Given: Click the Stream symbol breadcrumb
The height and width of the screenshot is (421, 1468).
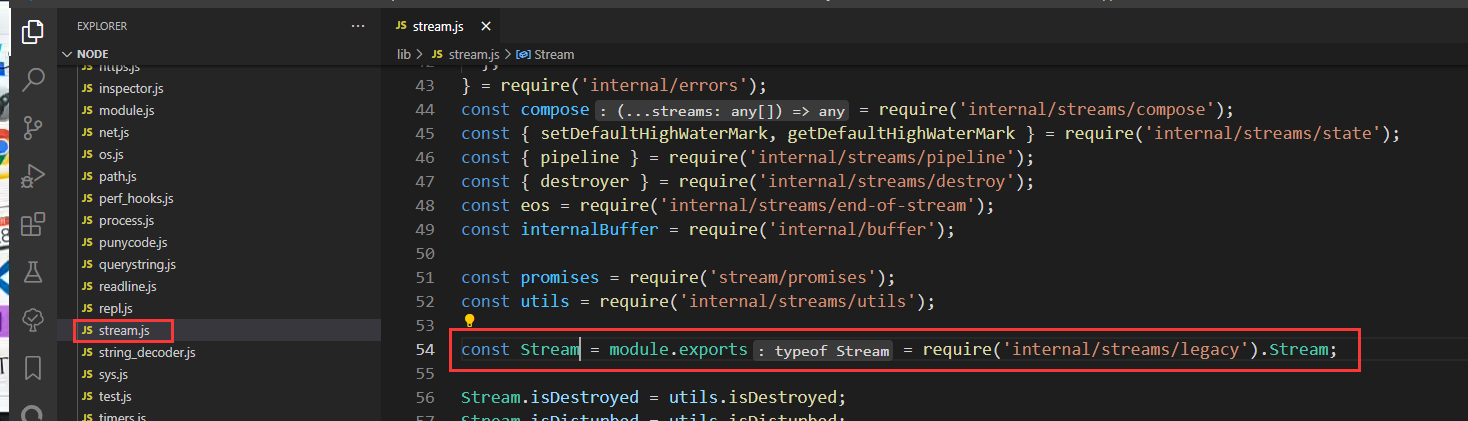Looking at the screenshot, I should click(x=553, y=54).
